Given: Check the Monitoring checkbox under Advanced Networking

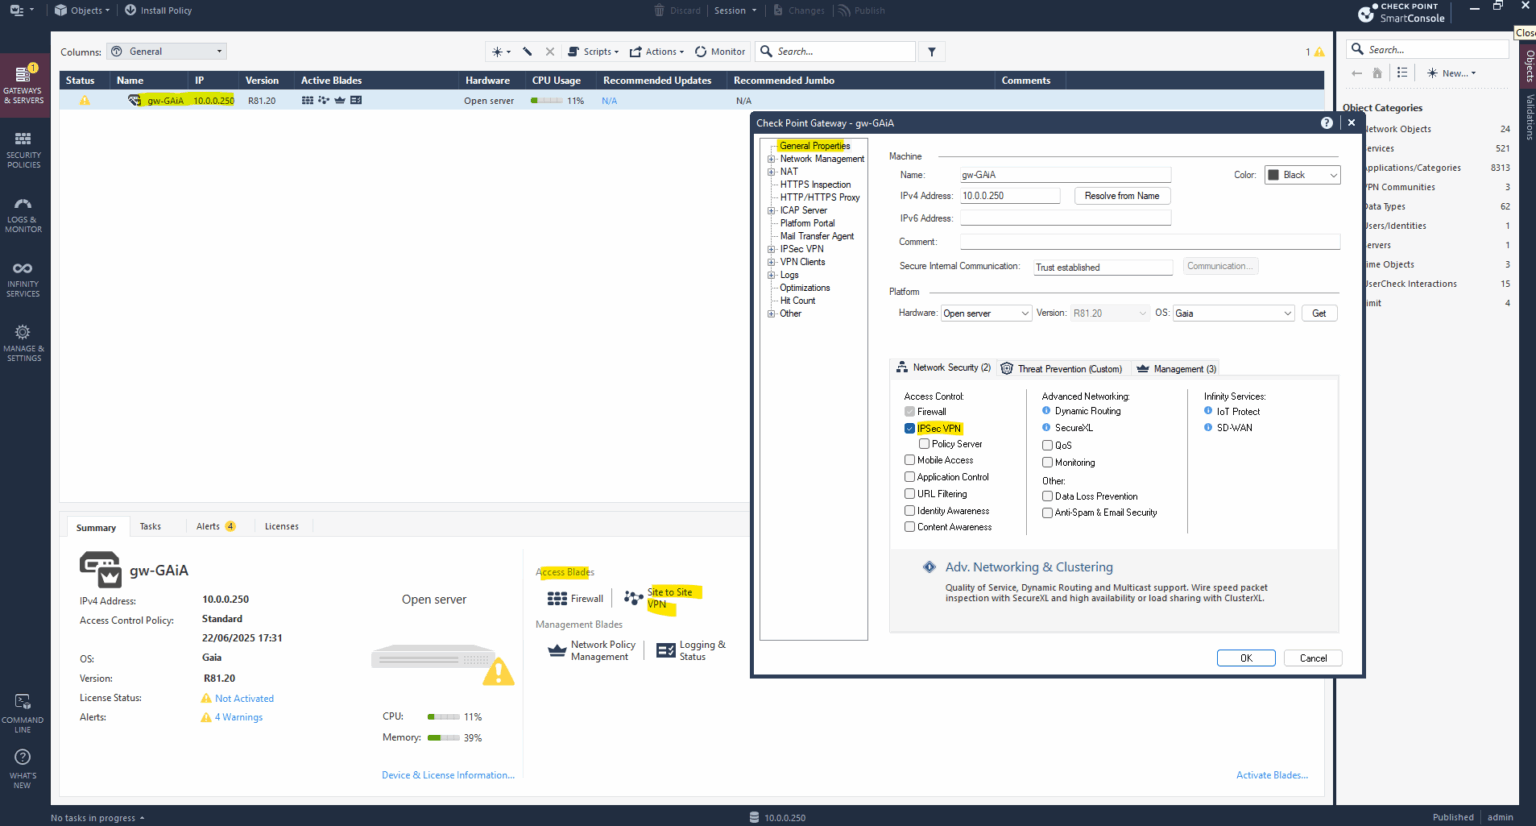Looking at the screenshot, I should [x=1048, y=462].
